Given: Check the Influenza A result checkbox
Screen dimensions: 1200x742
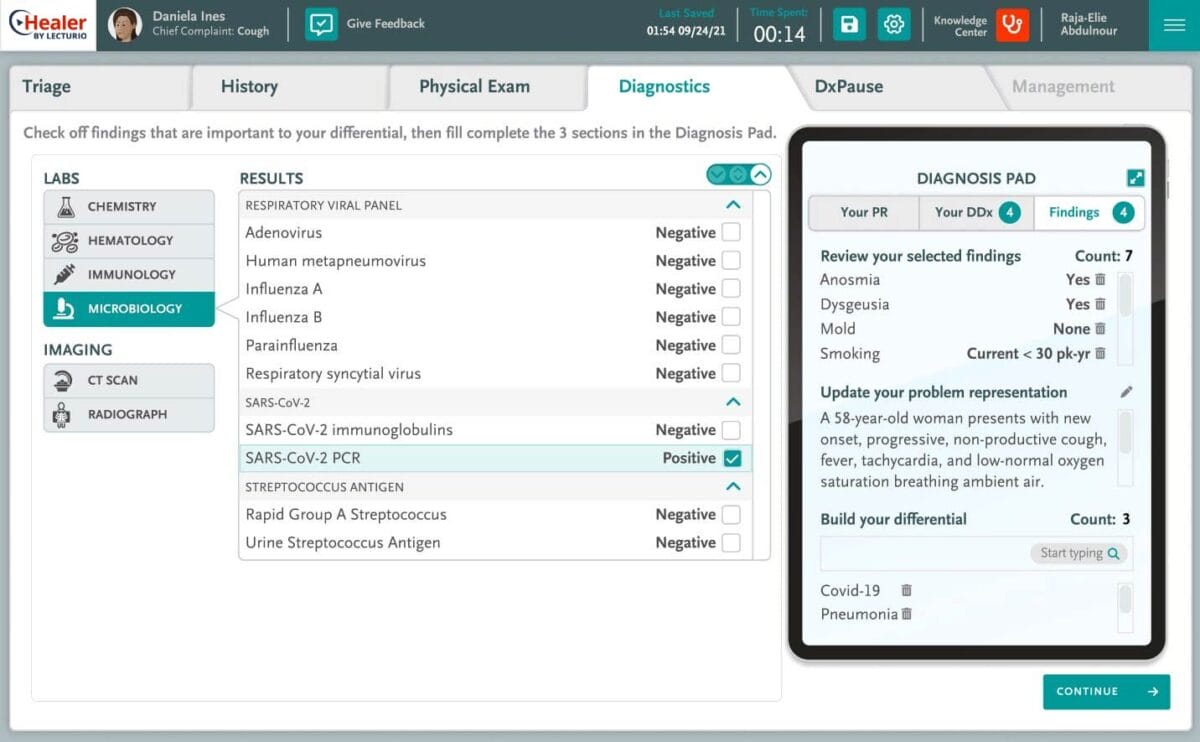Looking at the screenshot, I should [x=731, y=289].
